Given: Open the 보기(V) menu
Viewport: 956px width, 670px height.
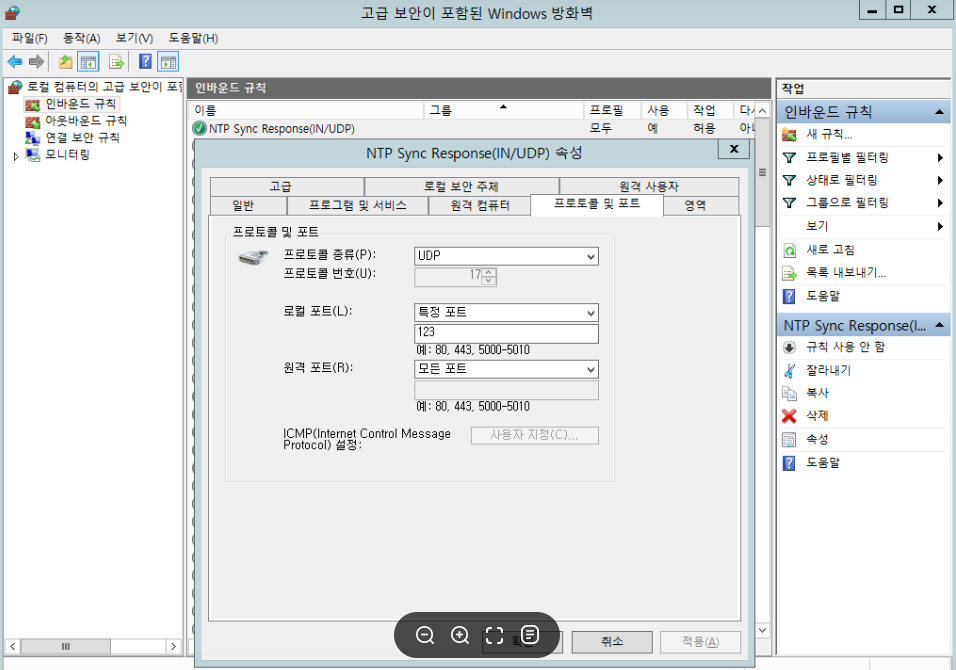Looking at the screenshot, I should click(134, 38).
